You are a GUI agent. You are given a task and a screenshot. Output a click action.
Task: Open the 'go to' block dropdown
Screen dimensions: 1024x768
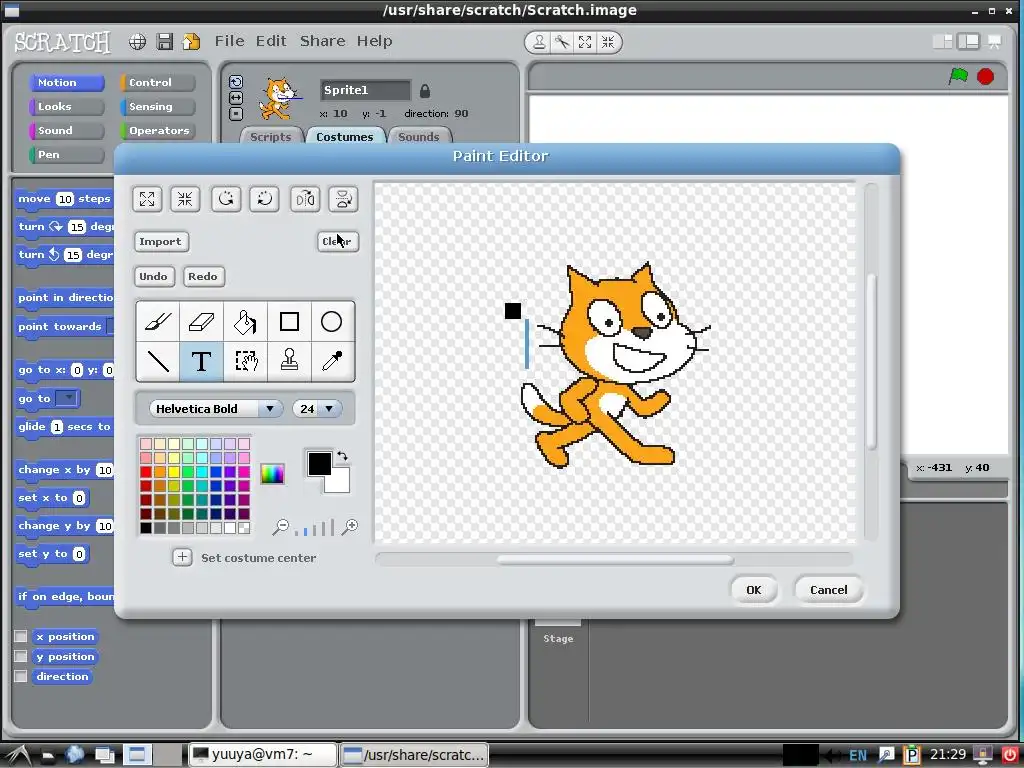tap(67, 398)
